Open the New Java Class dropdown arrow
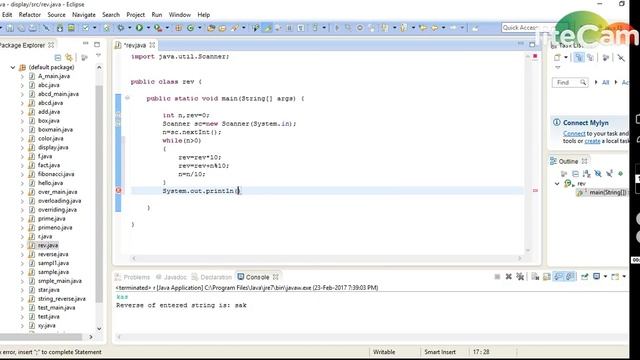 [x=200, y=28]
